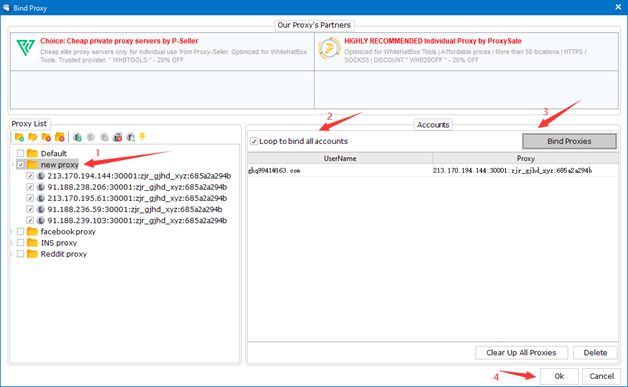Click the lightning bolt check proxy icon
The height and width of the screenshot is (387, 628).
tap(143, 137)
